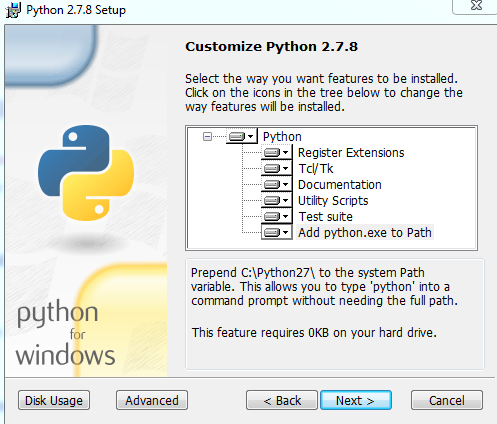Viewport: 497px width, 424px height.
Task: Open install dropdown beside Utility Scripts
Action: [x=276, y=200]
